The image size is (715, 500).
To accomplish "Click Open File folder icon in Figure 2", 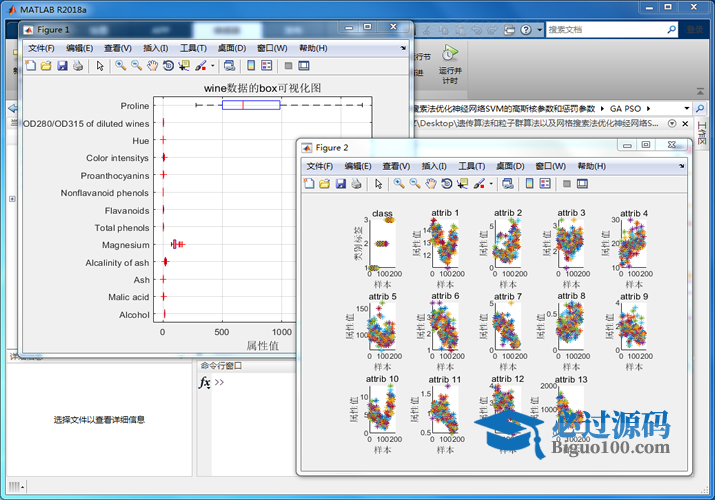I will [x=325, y=184].
